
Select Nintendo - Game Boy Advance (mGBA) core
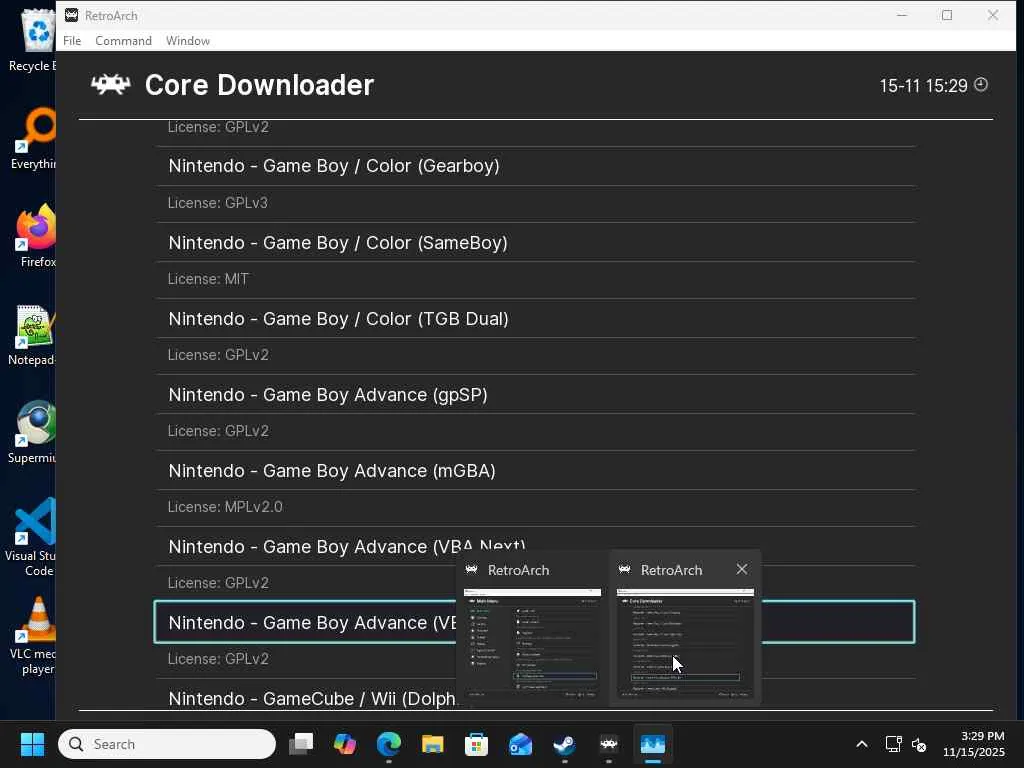tap(536, 471)
